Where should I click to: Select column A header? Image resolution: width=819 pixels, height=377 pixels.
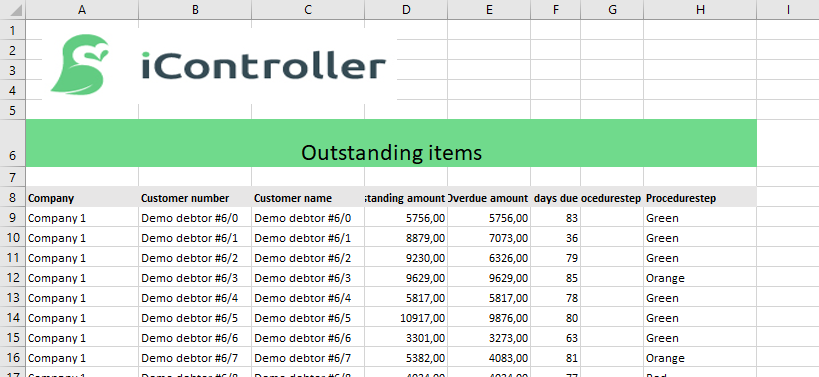coord(82,9)
